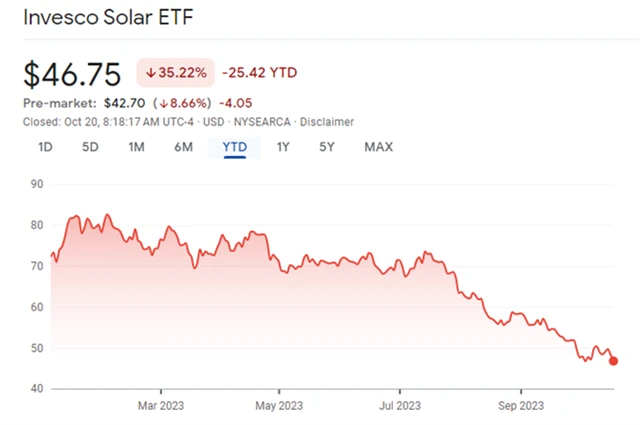Screen dimensions: 640x425
Task: Click the Mar 2023 axis label
Action: 161,407
